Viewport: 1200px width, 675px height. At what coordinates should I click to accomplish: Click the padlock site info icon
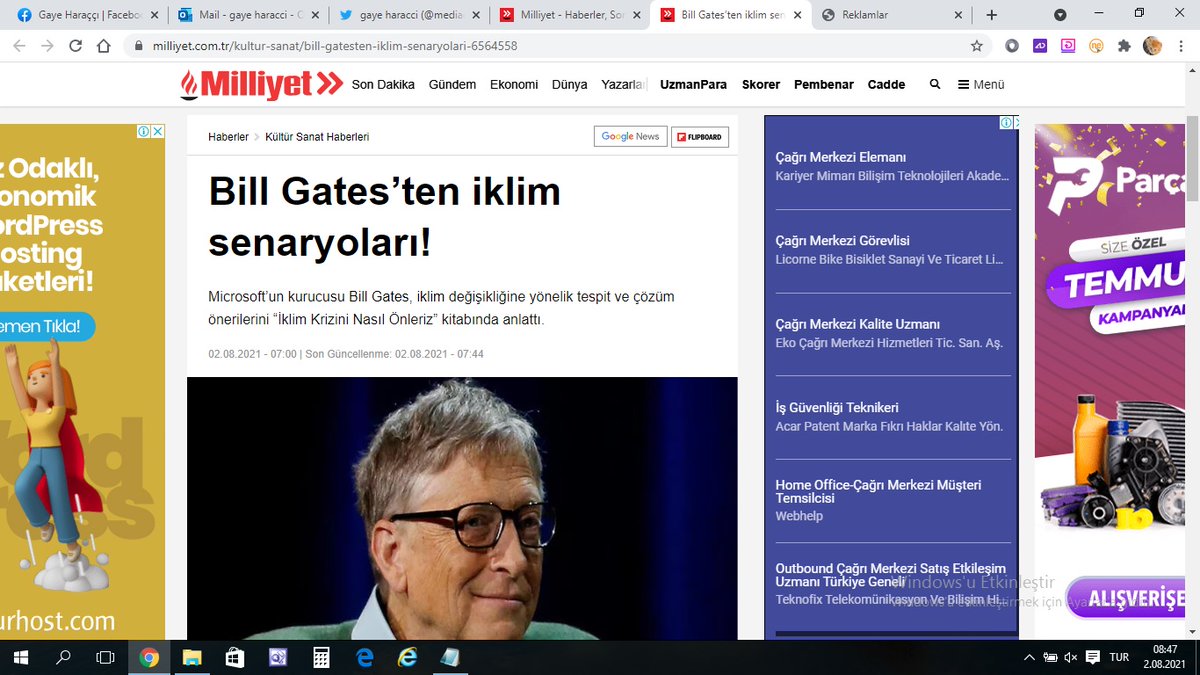point(137,46)
